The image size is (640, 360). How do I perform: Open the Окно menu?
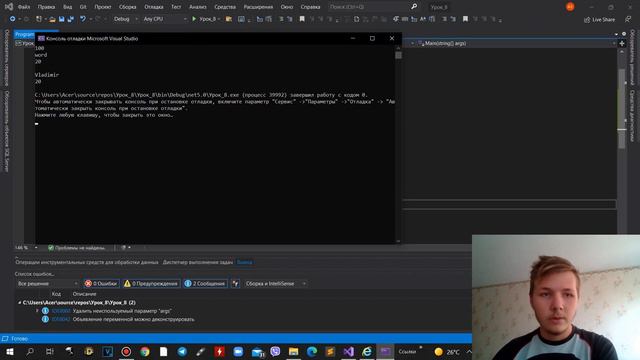point(287,7)
